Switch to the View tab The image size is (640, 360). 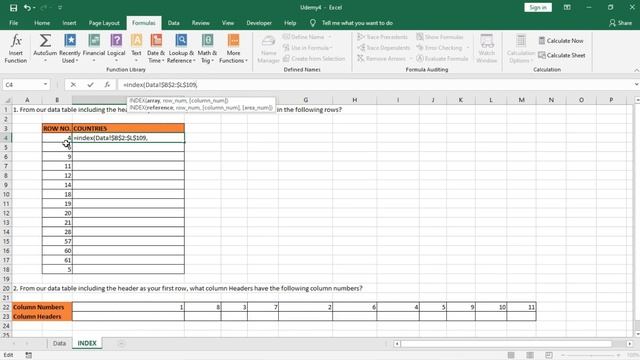[x=228, y=23]
